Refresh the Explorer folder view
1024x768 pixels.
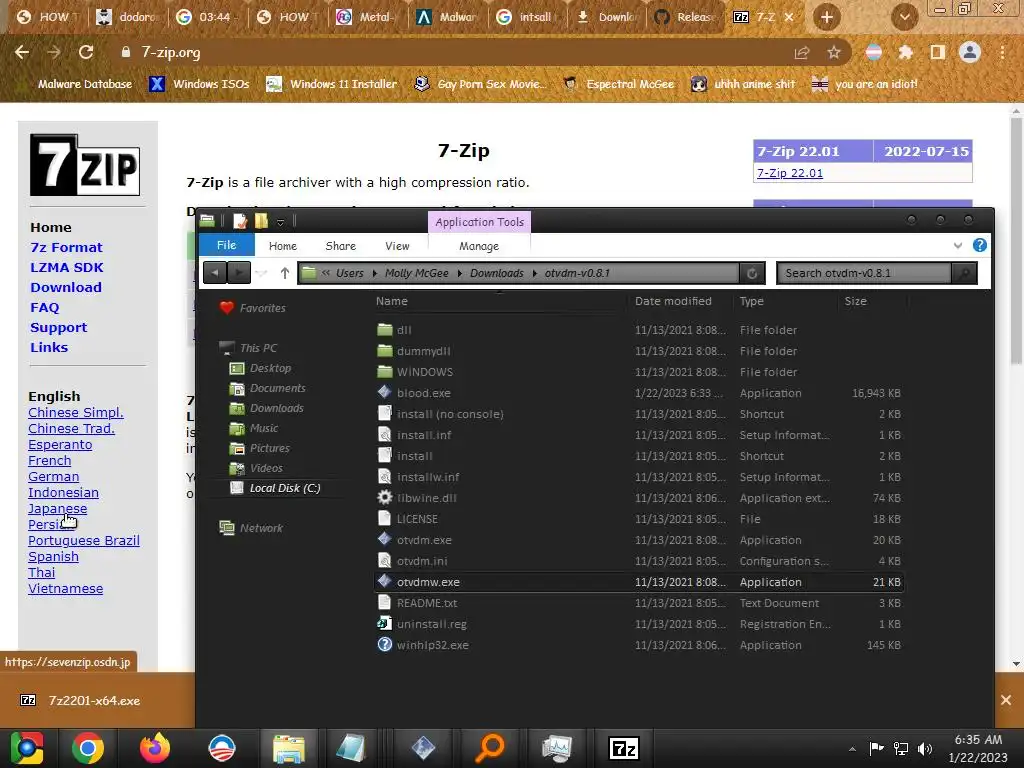[x=752, y=273]
